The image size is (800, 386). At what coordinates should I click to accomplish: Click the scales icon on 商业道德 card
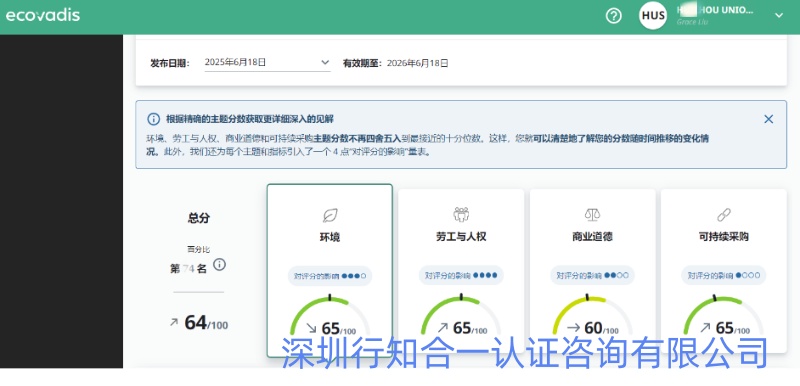tap(592, 214)
